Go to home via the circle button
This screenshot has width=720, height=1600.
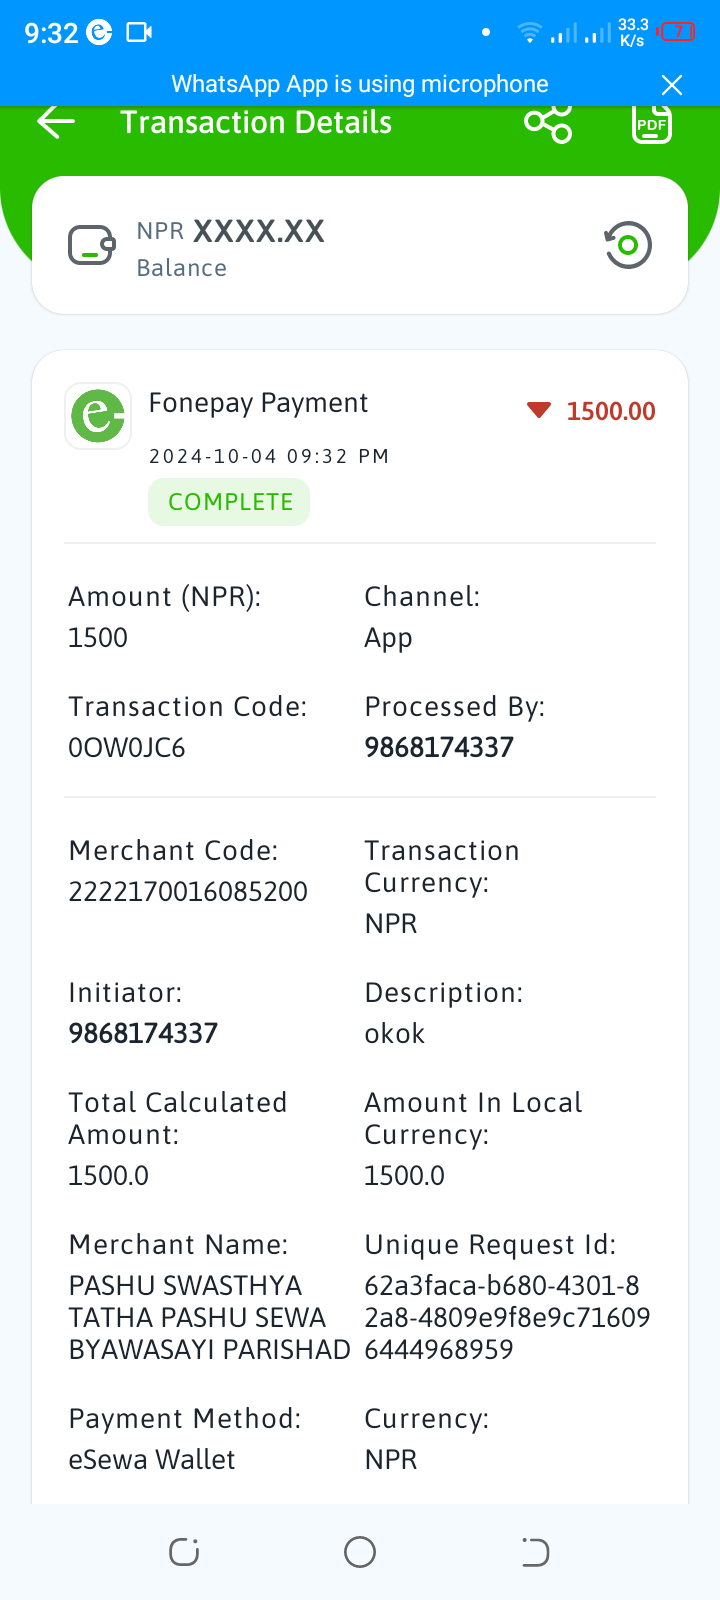[360, 1552]
